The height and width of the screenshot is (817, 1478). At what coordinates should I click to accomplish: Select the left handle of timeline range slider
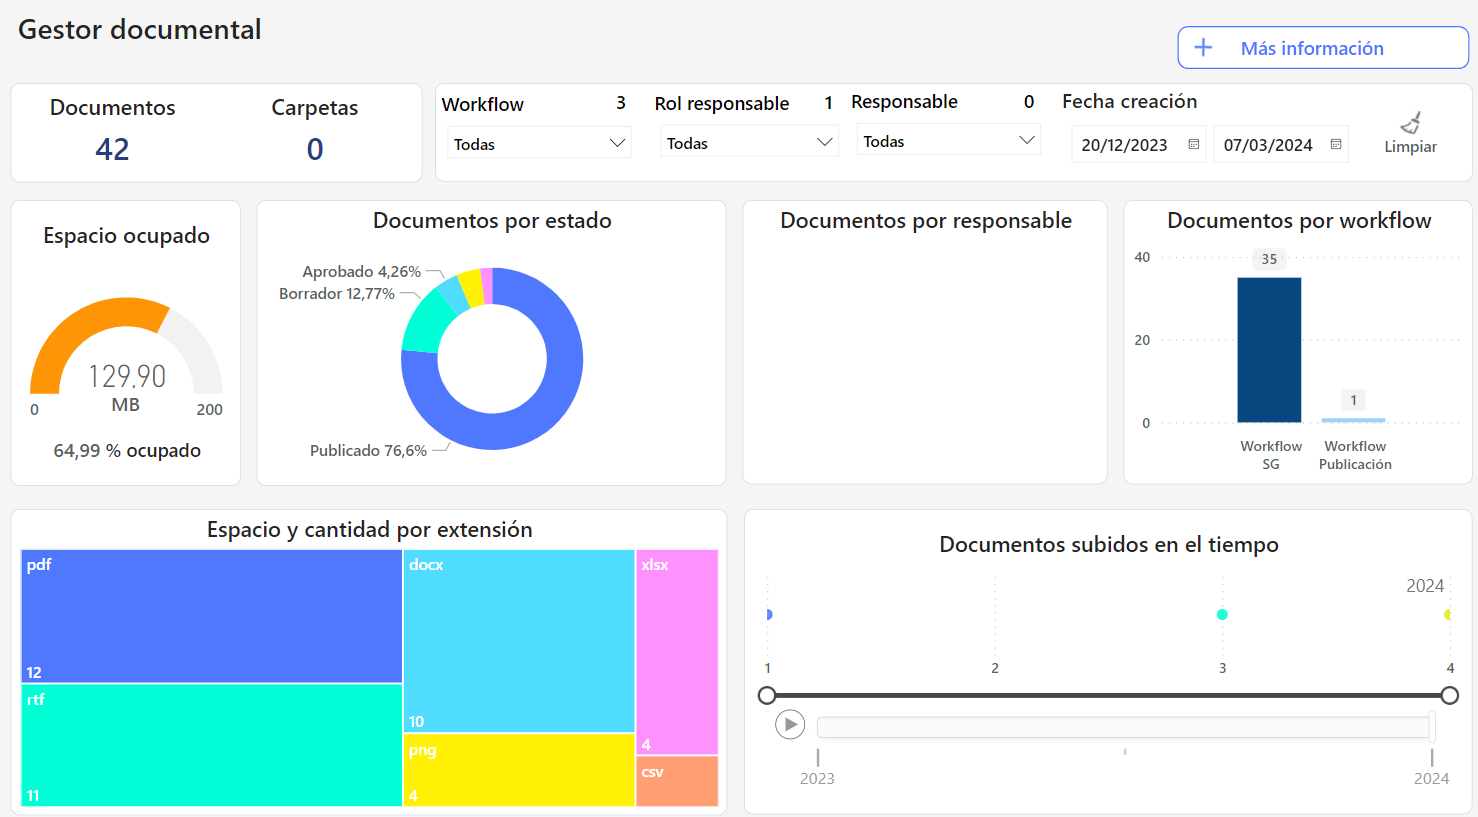point(767,695)
